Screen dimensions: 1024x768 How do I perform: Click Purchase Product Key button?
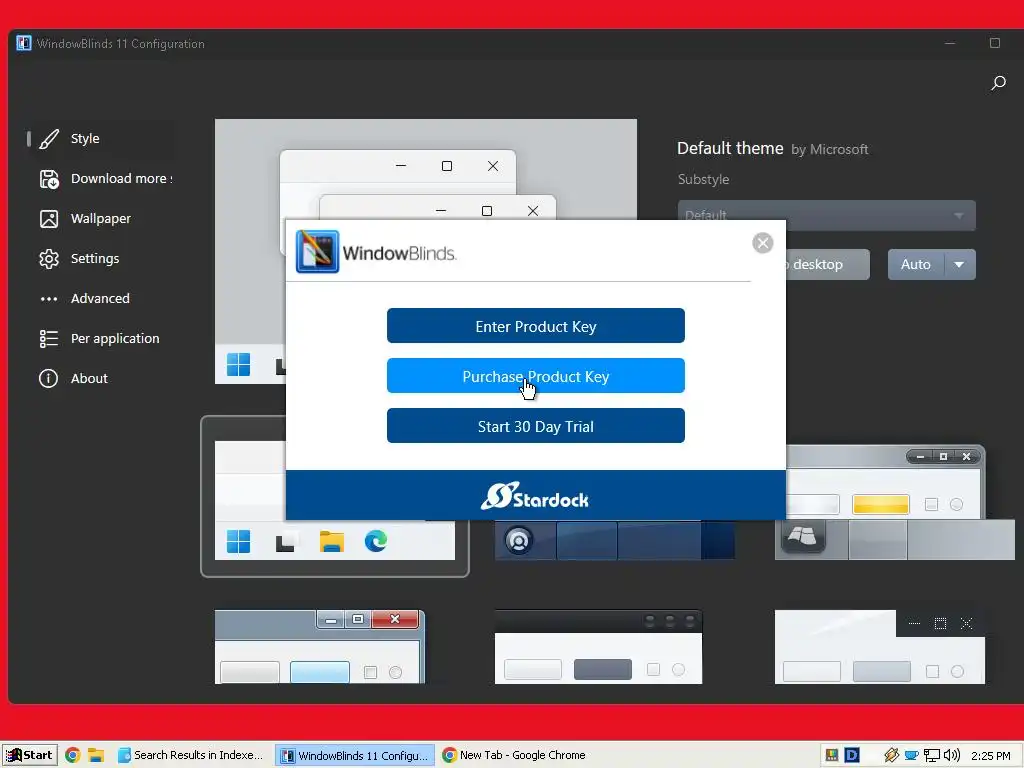(x=536, y=376)
